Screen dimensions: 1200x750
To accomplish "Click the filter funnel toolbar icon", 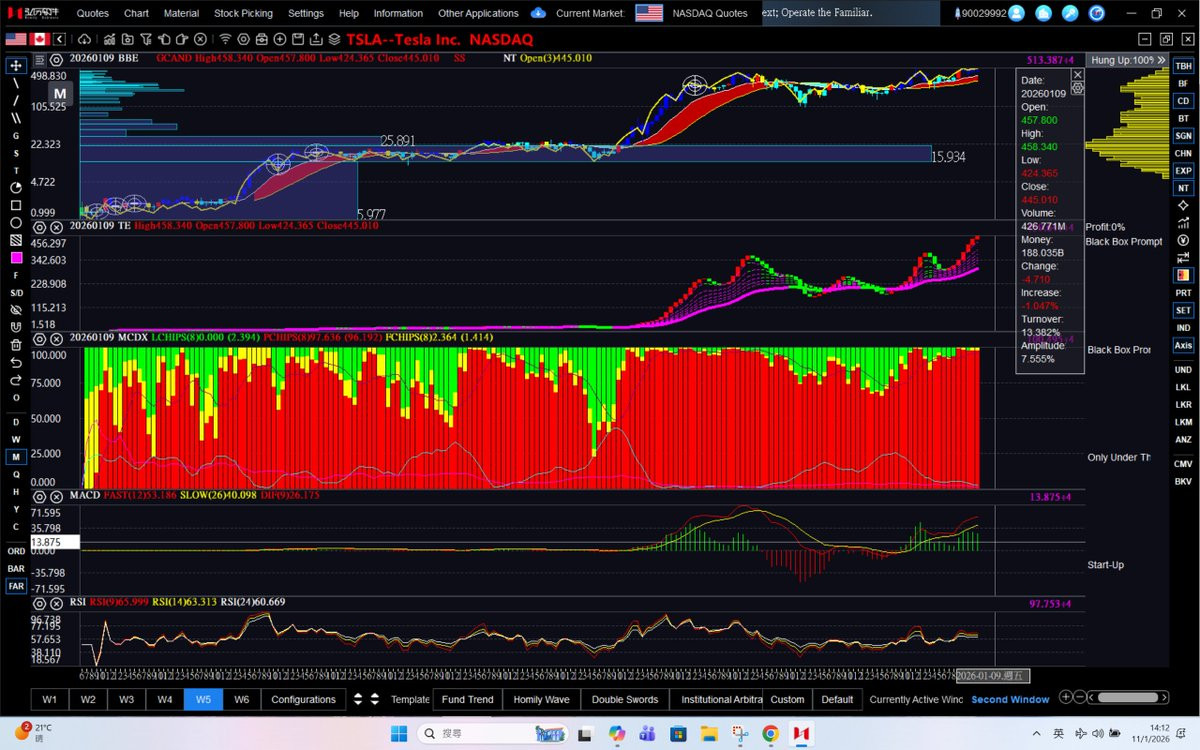I will pyautogui.click(x=145, y=39).
